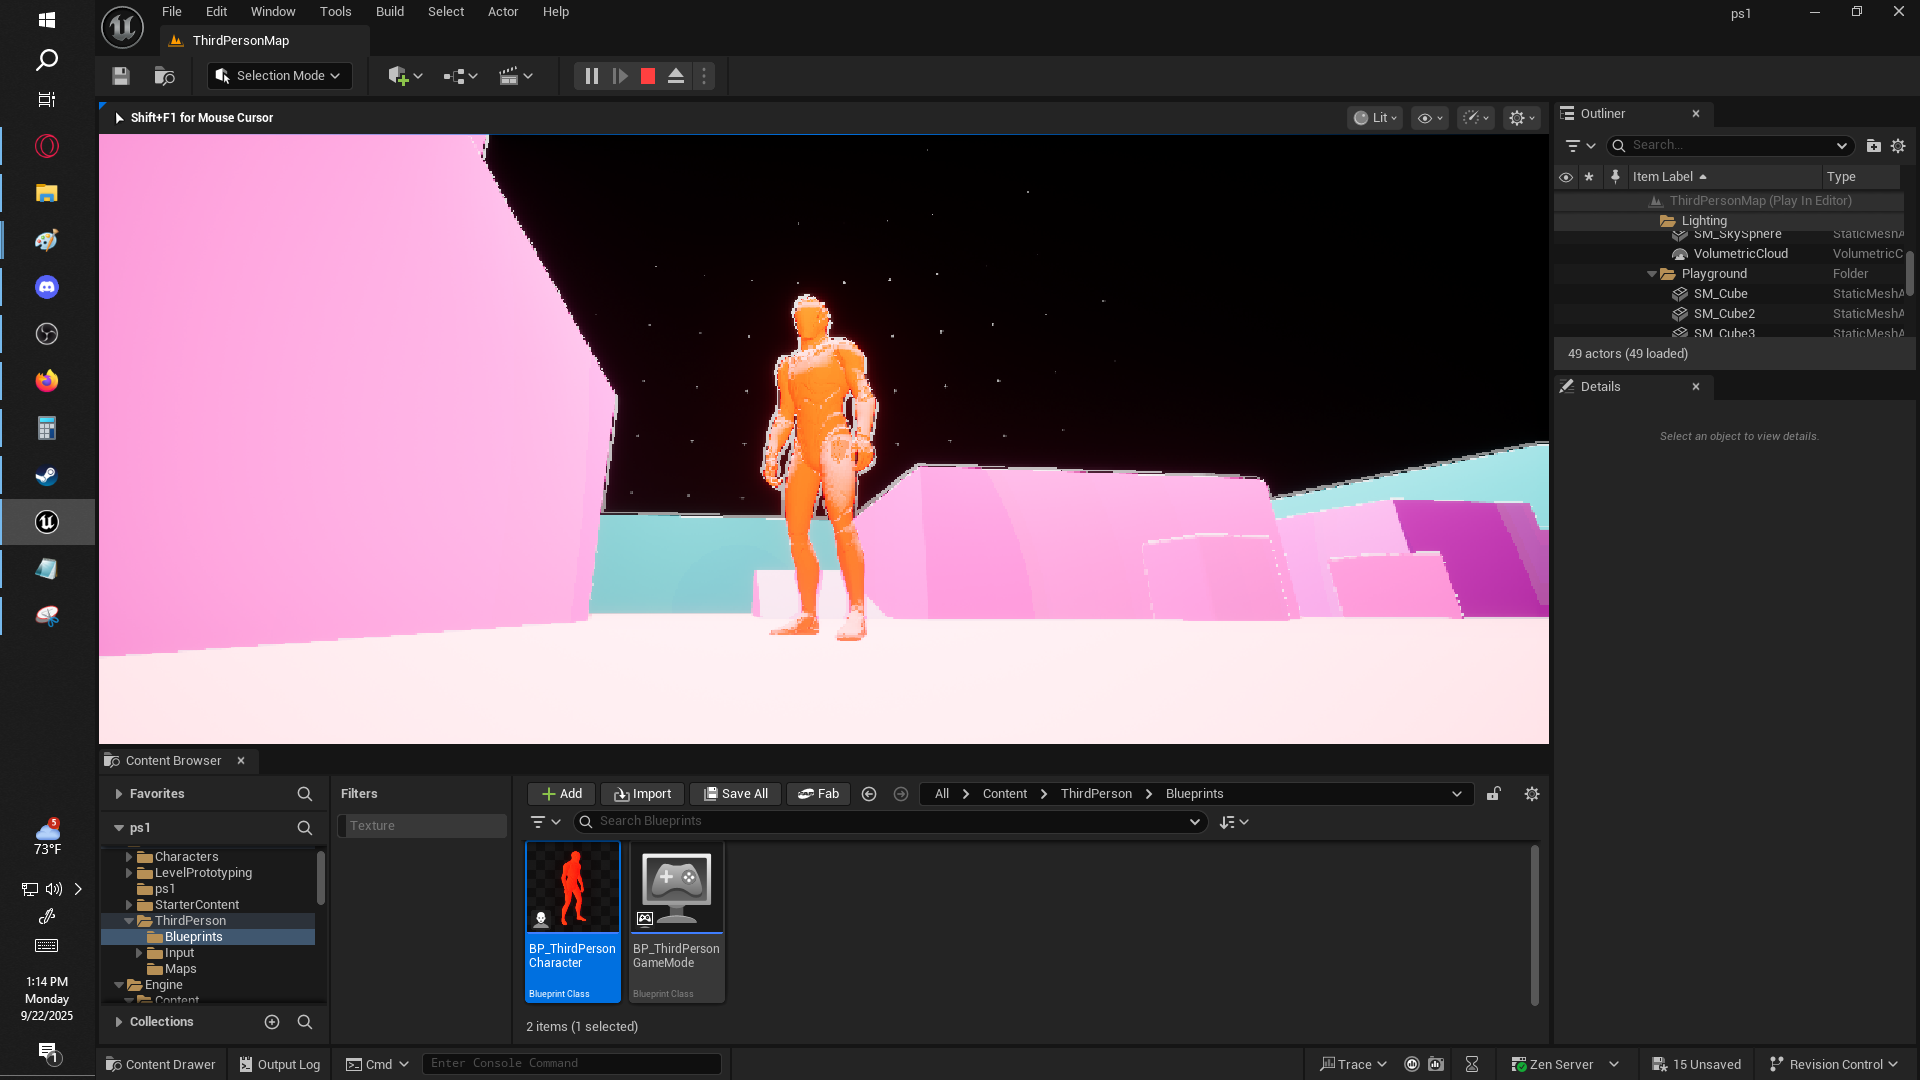Eject from the player controller
The height and width of the screenshot is (1080, 1920).
[676, 76]
